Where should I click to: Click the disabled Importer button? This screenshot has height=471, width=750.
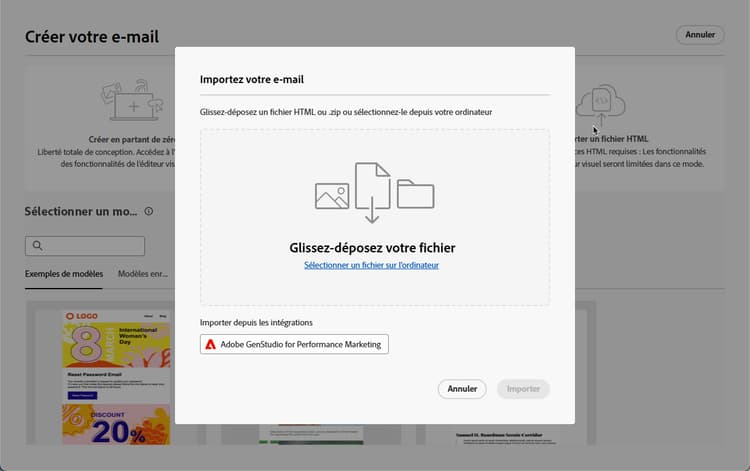coord(523,389)
